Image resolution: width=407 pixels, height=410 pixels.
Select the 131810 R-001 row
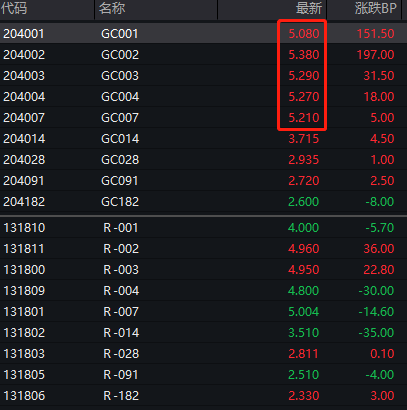pyautogui.click(x=203, y=228)
